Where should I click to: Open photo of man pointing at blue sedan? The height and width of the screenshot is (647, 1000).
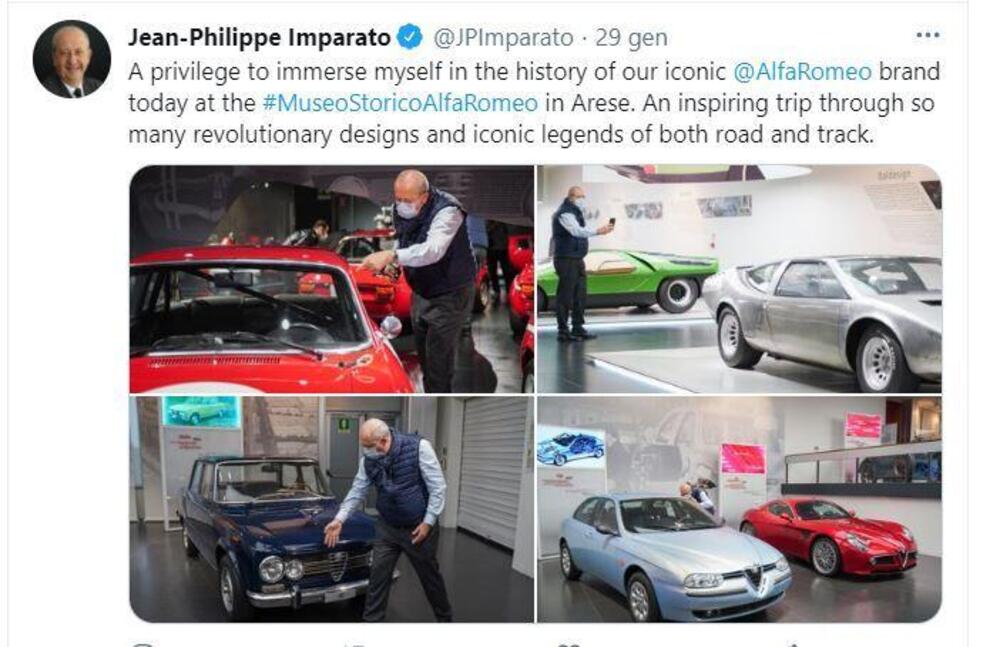tap(331, 509)
